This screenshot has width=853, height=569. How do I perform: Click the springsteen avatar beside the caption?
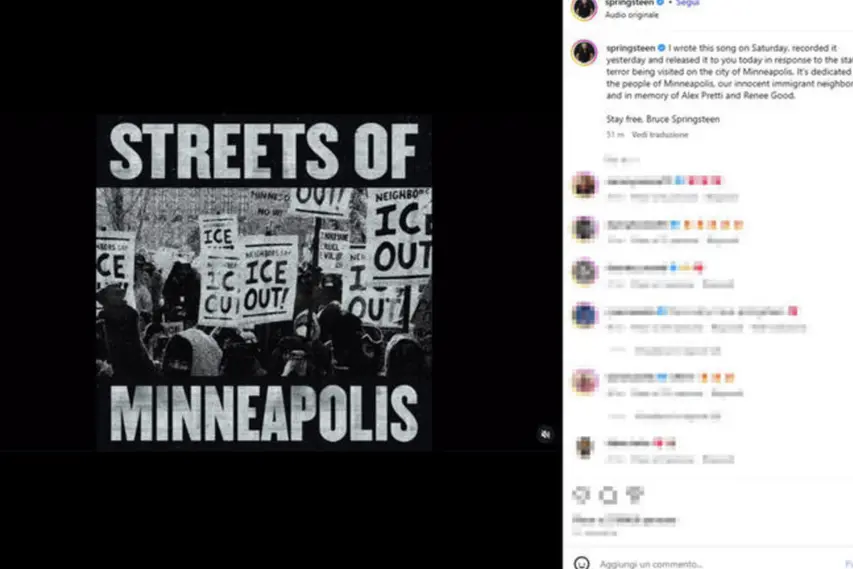584,53
